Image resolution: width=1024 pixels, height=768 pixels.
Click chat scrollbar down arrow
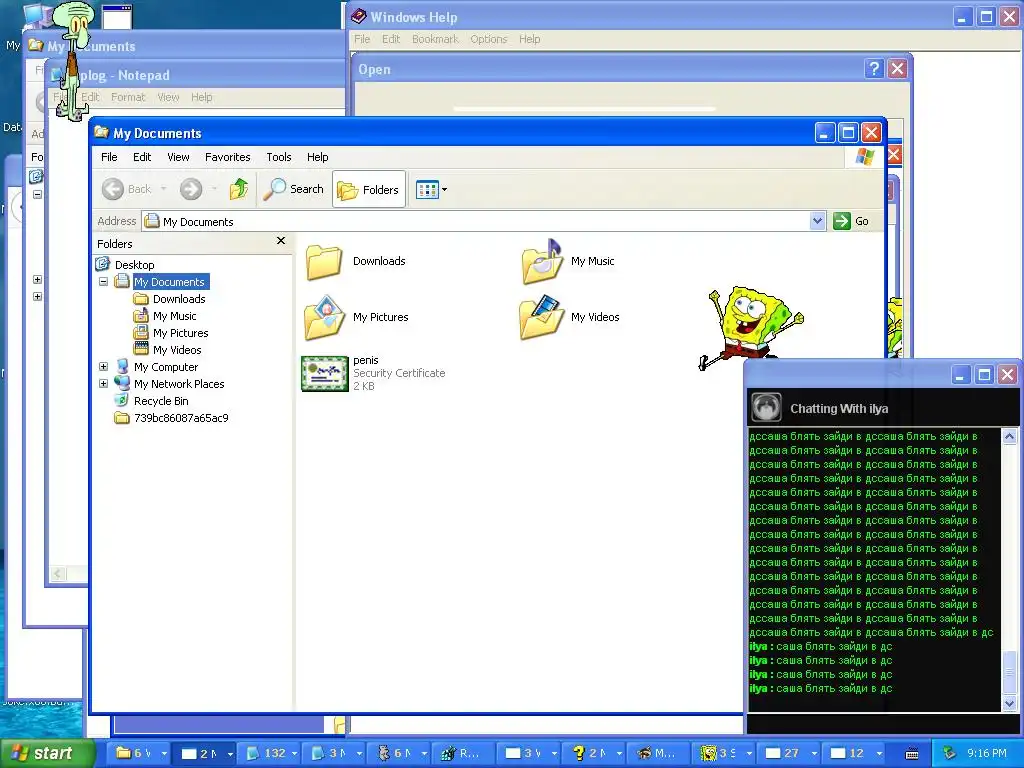coord(1009,703)
